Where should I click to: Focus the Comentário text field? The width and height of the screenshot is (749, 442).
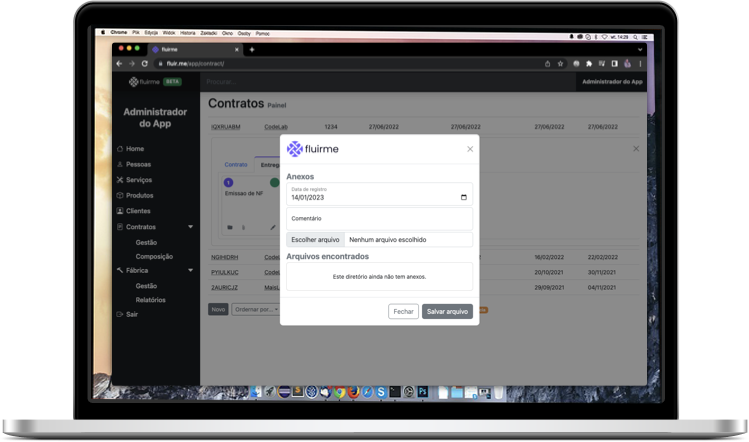pyautogui.click(x=379, y=218)
